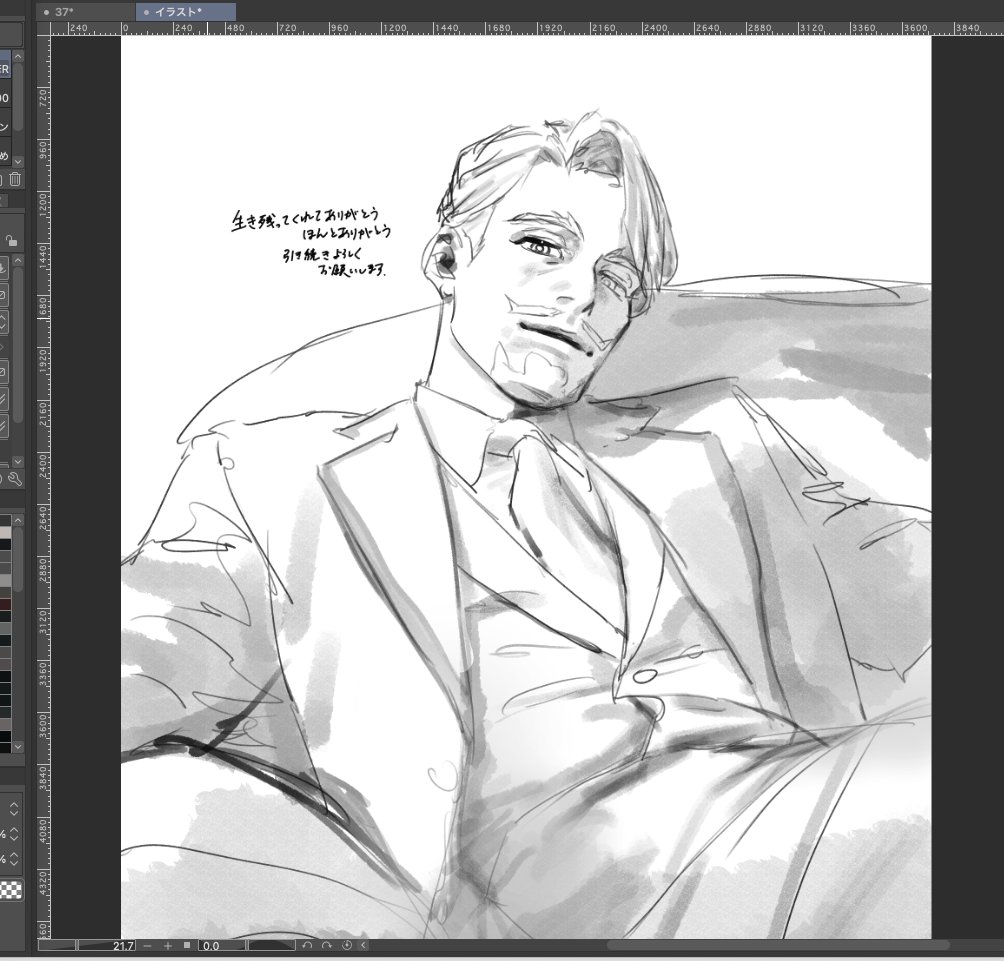Select the dark red color swatch
1004x961 pixels.
point(5,604)
